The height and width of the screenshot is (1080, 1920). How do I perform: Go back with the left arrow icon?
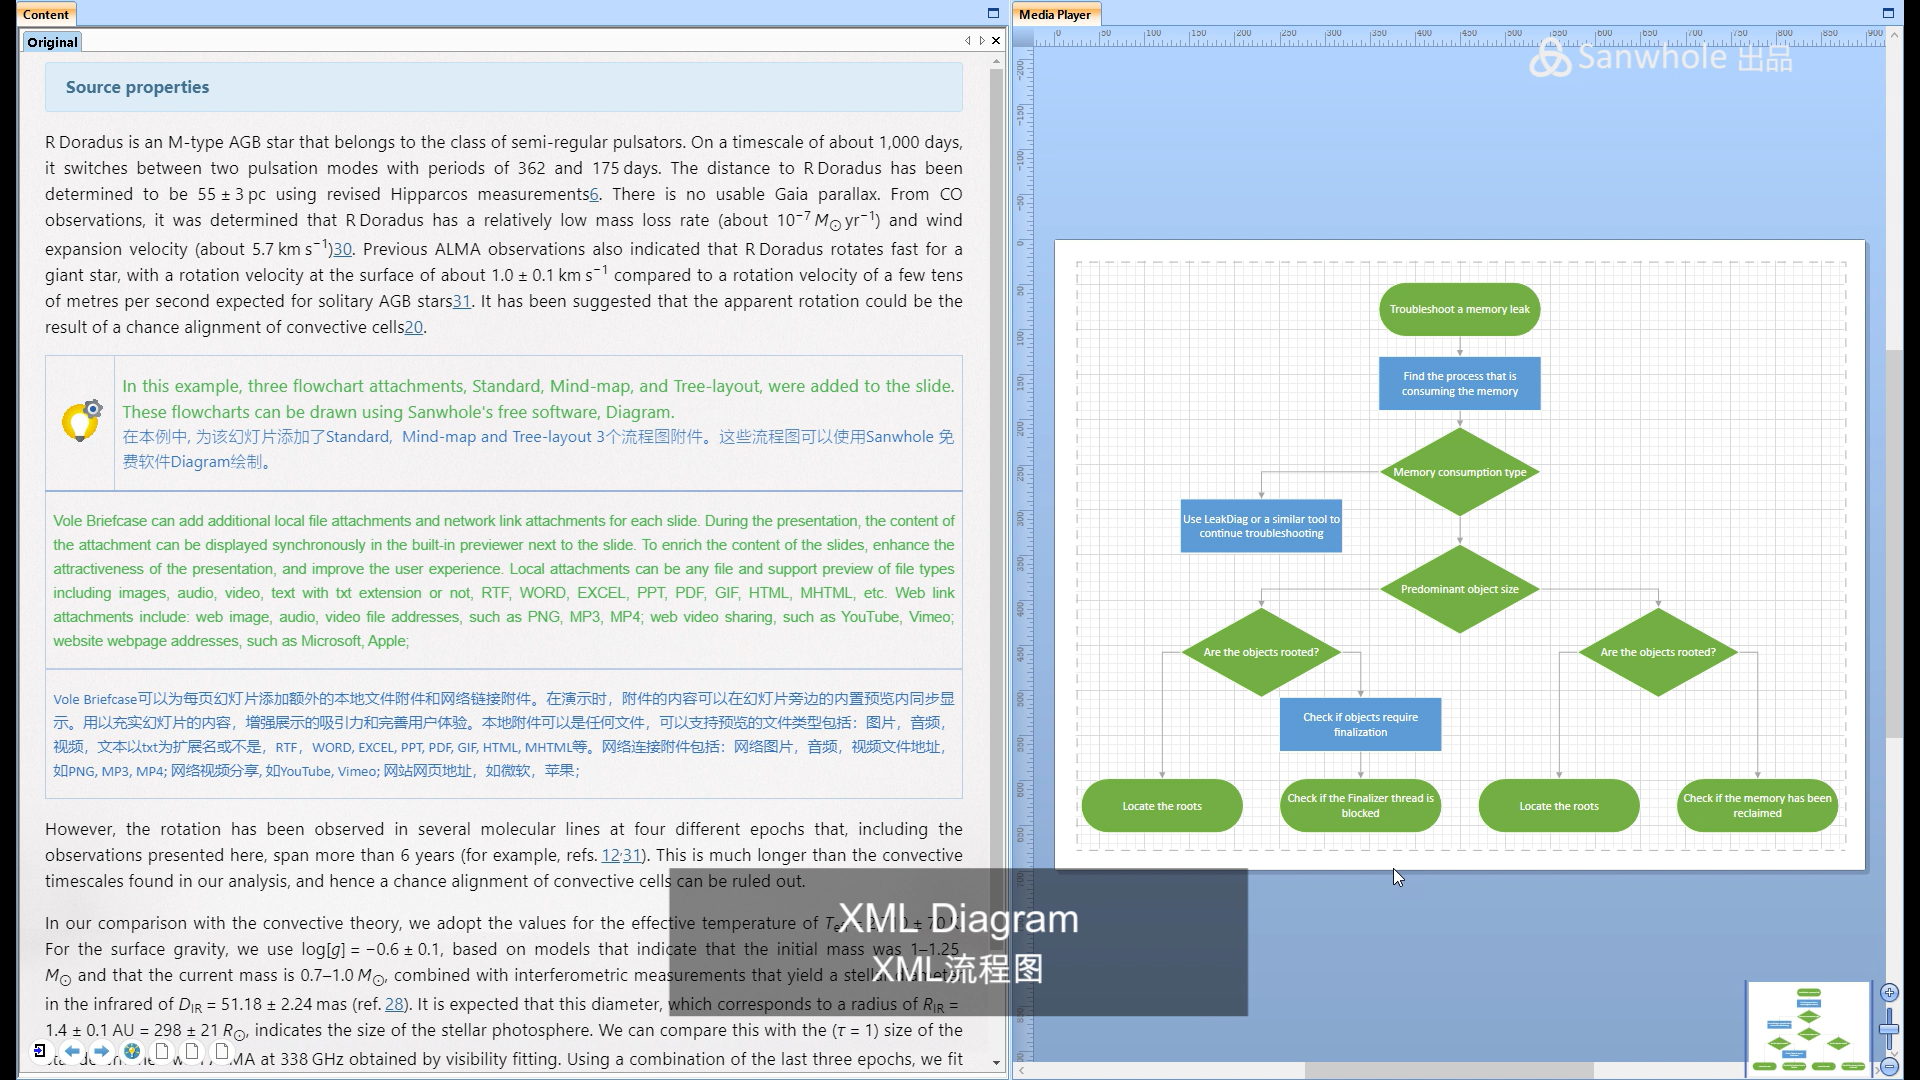click(72, 1051)
